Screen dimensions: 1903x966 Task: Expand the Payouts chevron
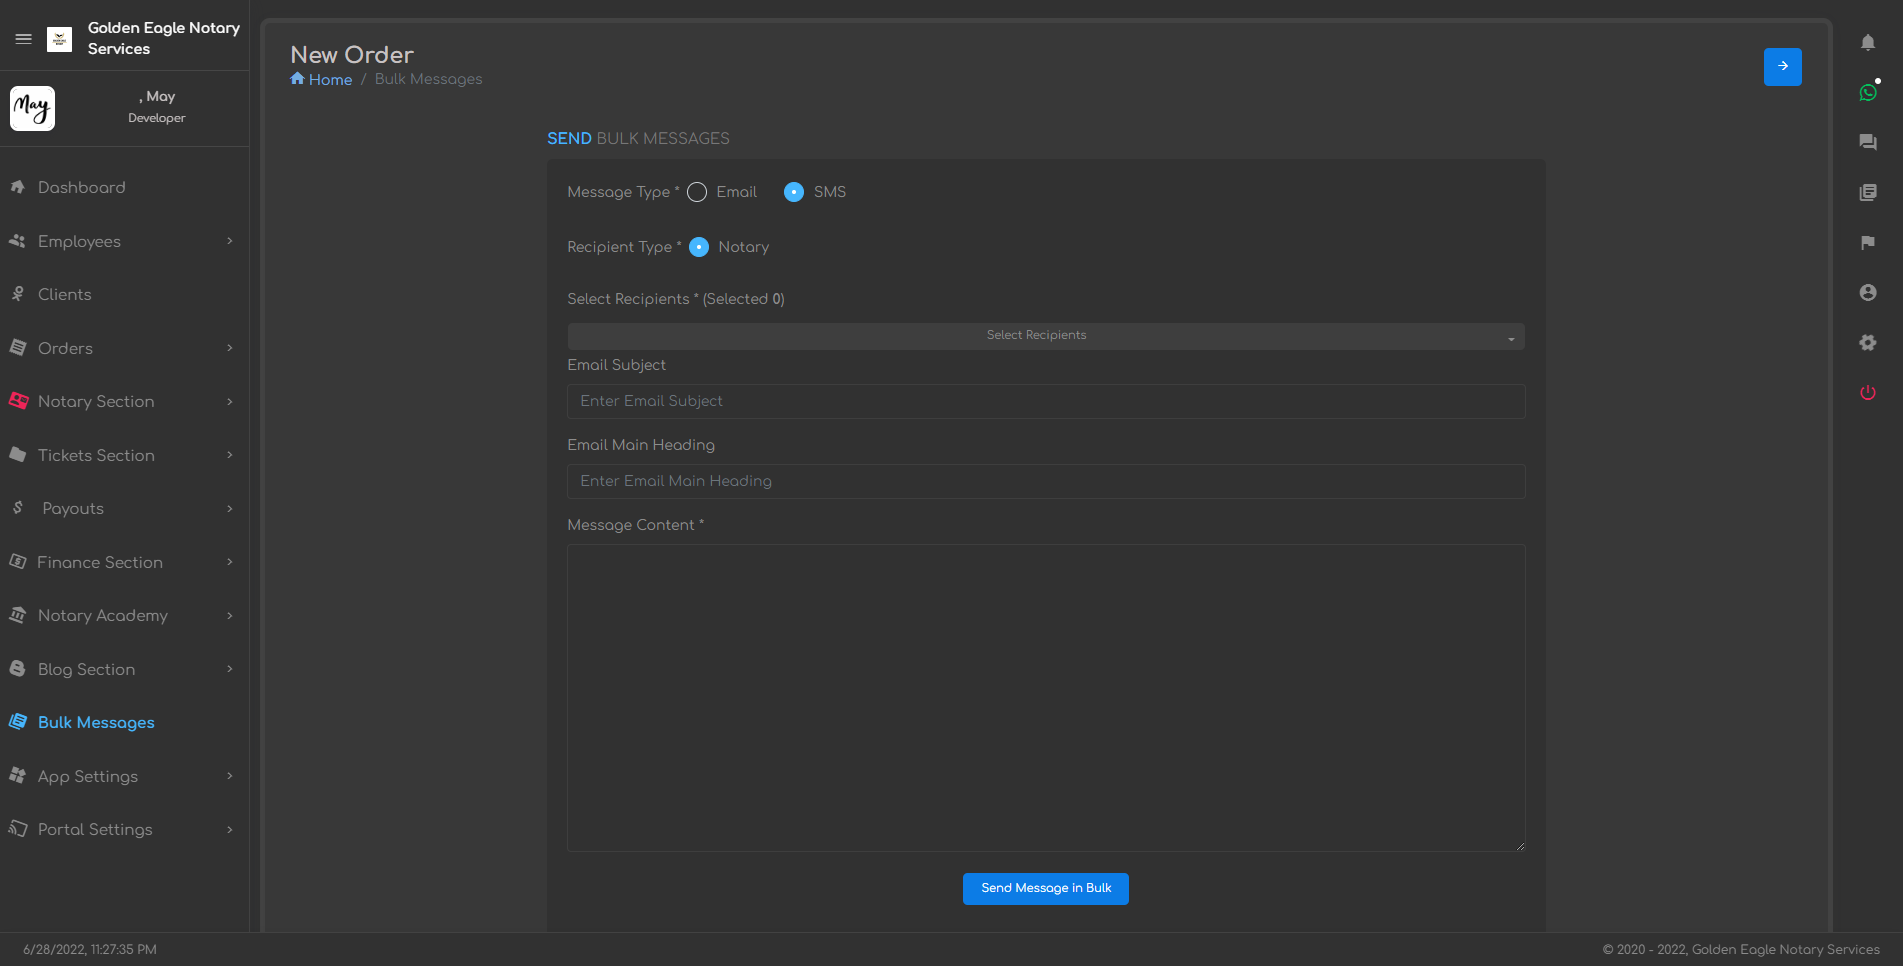[x=230, y=508]
